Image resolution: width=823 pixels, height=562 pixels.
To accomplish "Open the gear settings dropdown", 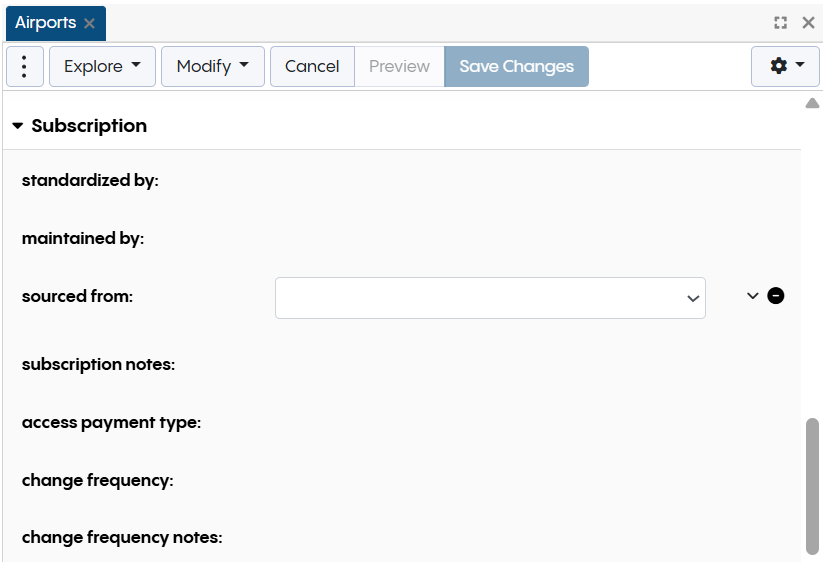I will tap(785, 66).
